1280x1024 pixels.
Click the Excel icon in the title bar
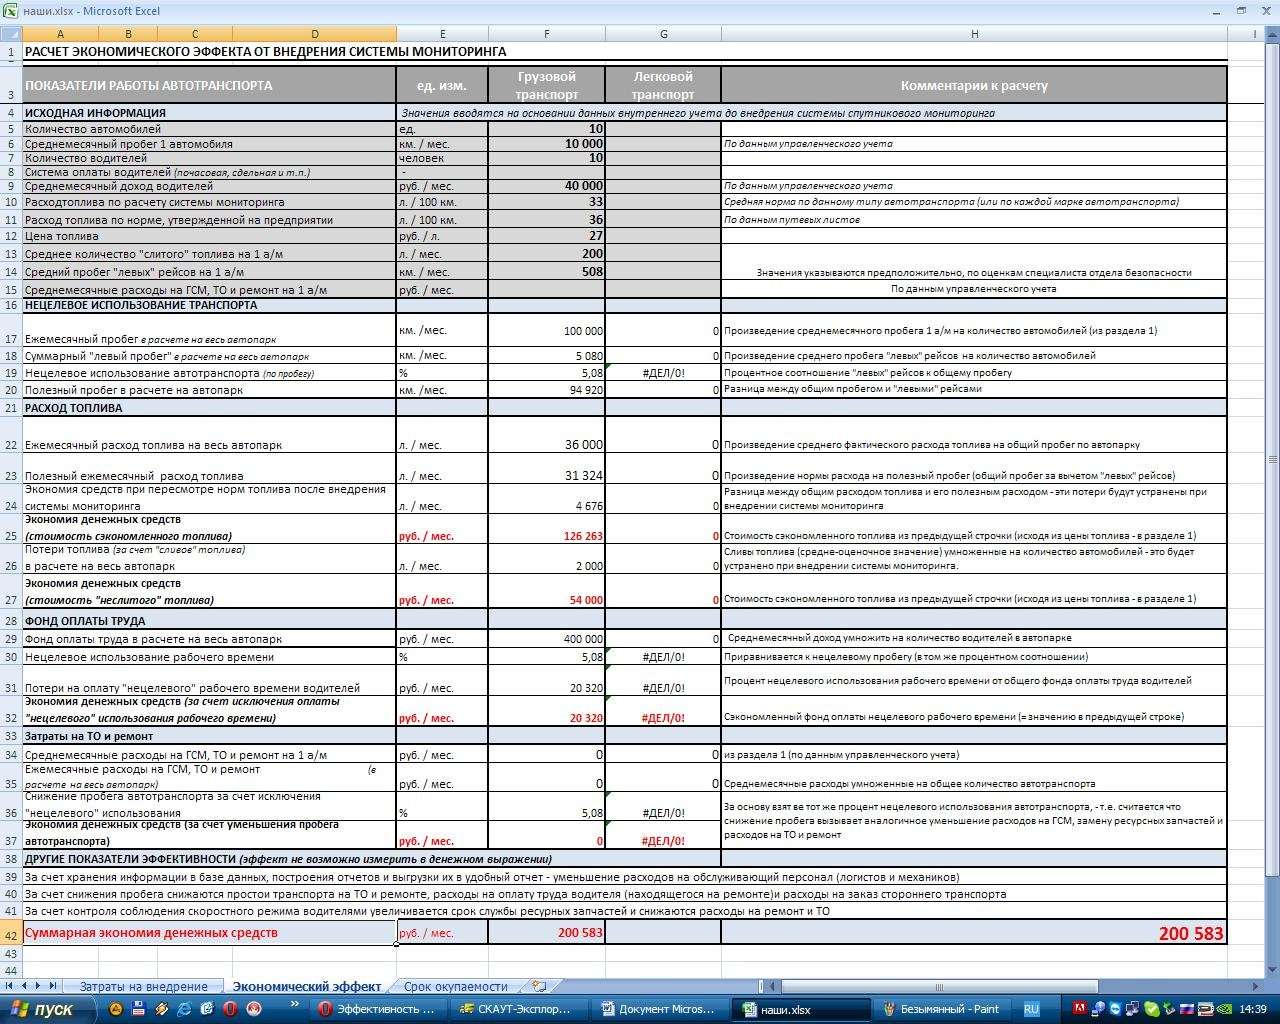[x=9, y=10]
